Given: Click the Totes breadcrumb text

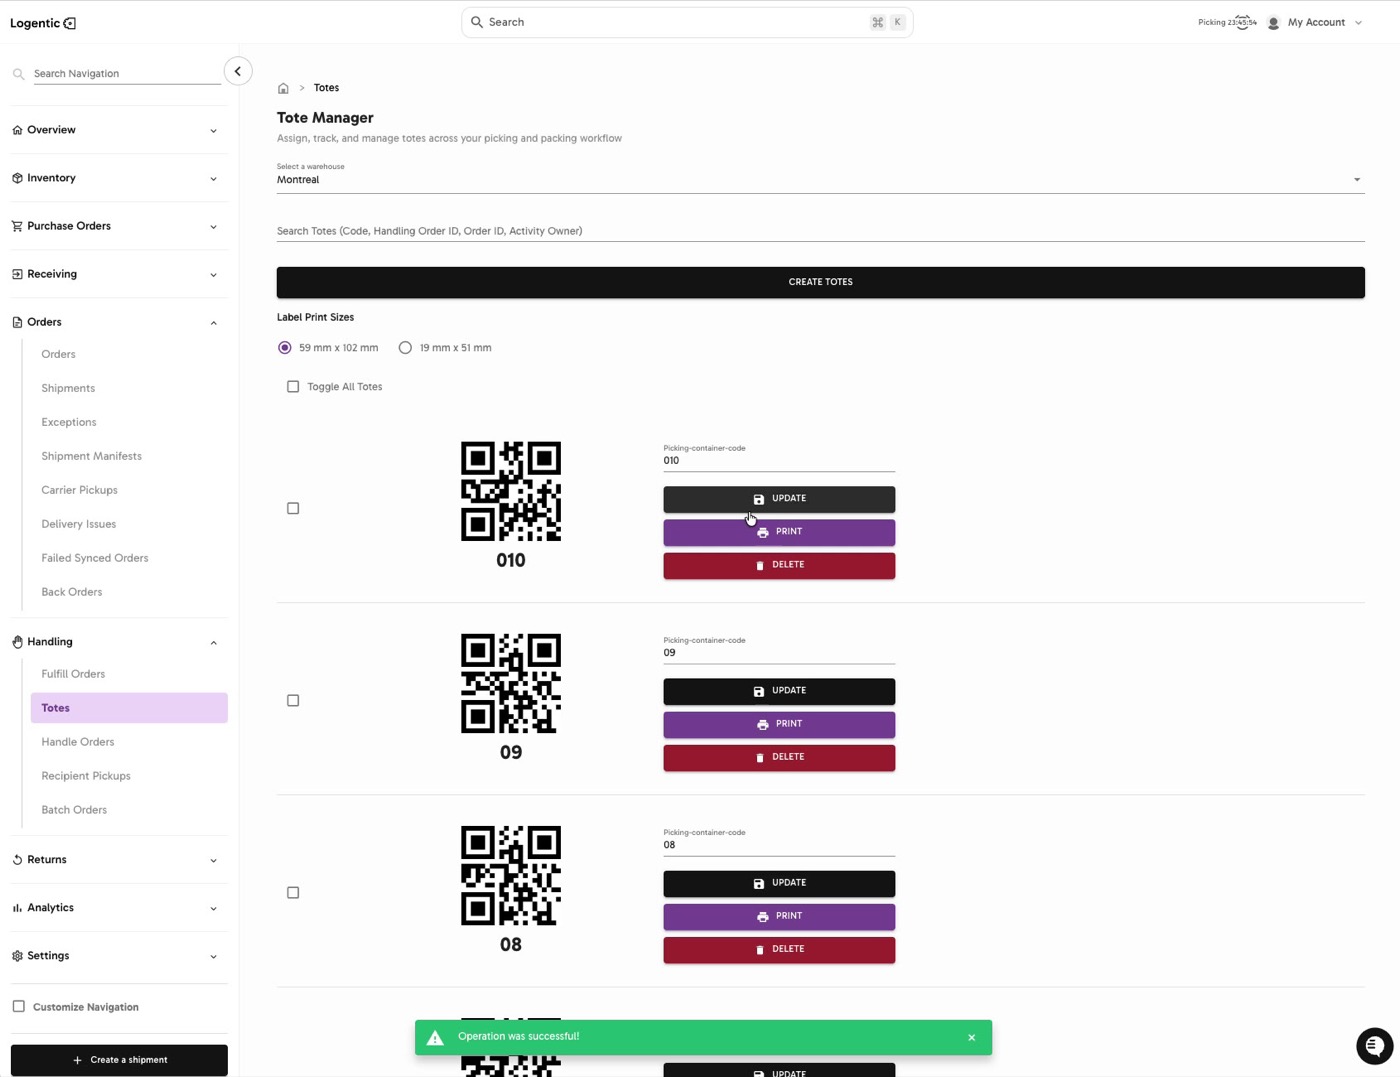Looking at the screenshot, I should [326, 88].
